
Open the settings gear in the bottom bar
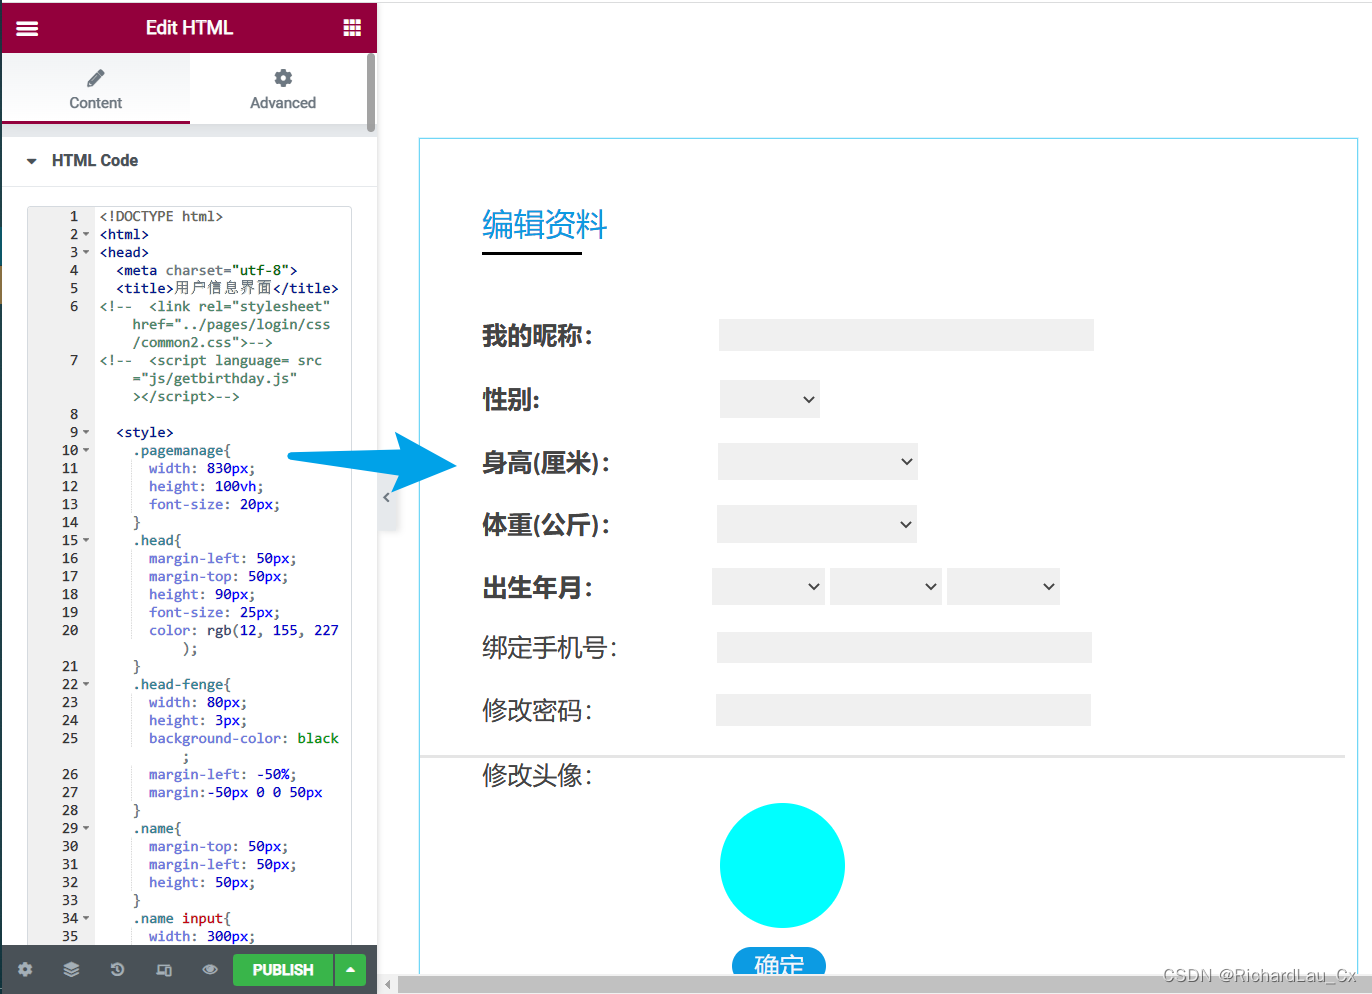(25, 970)
